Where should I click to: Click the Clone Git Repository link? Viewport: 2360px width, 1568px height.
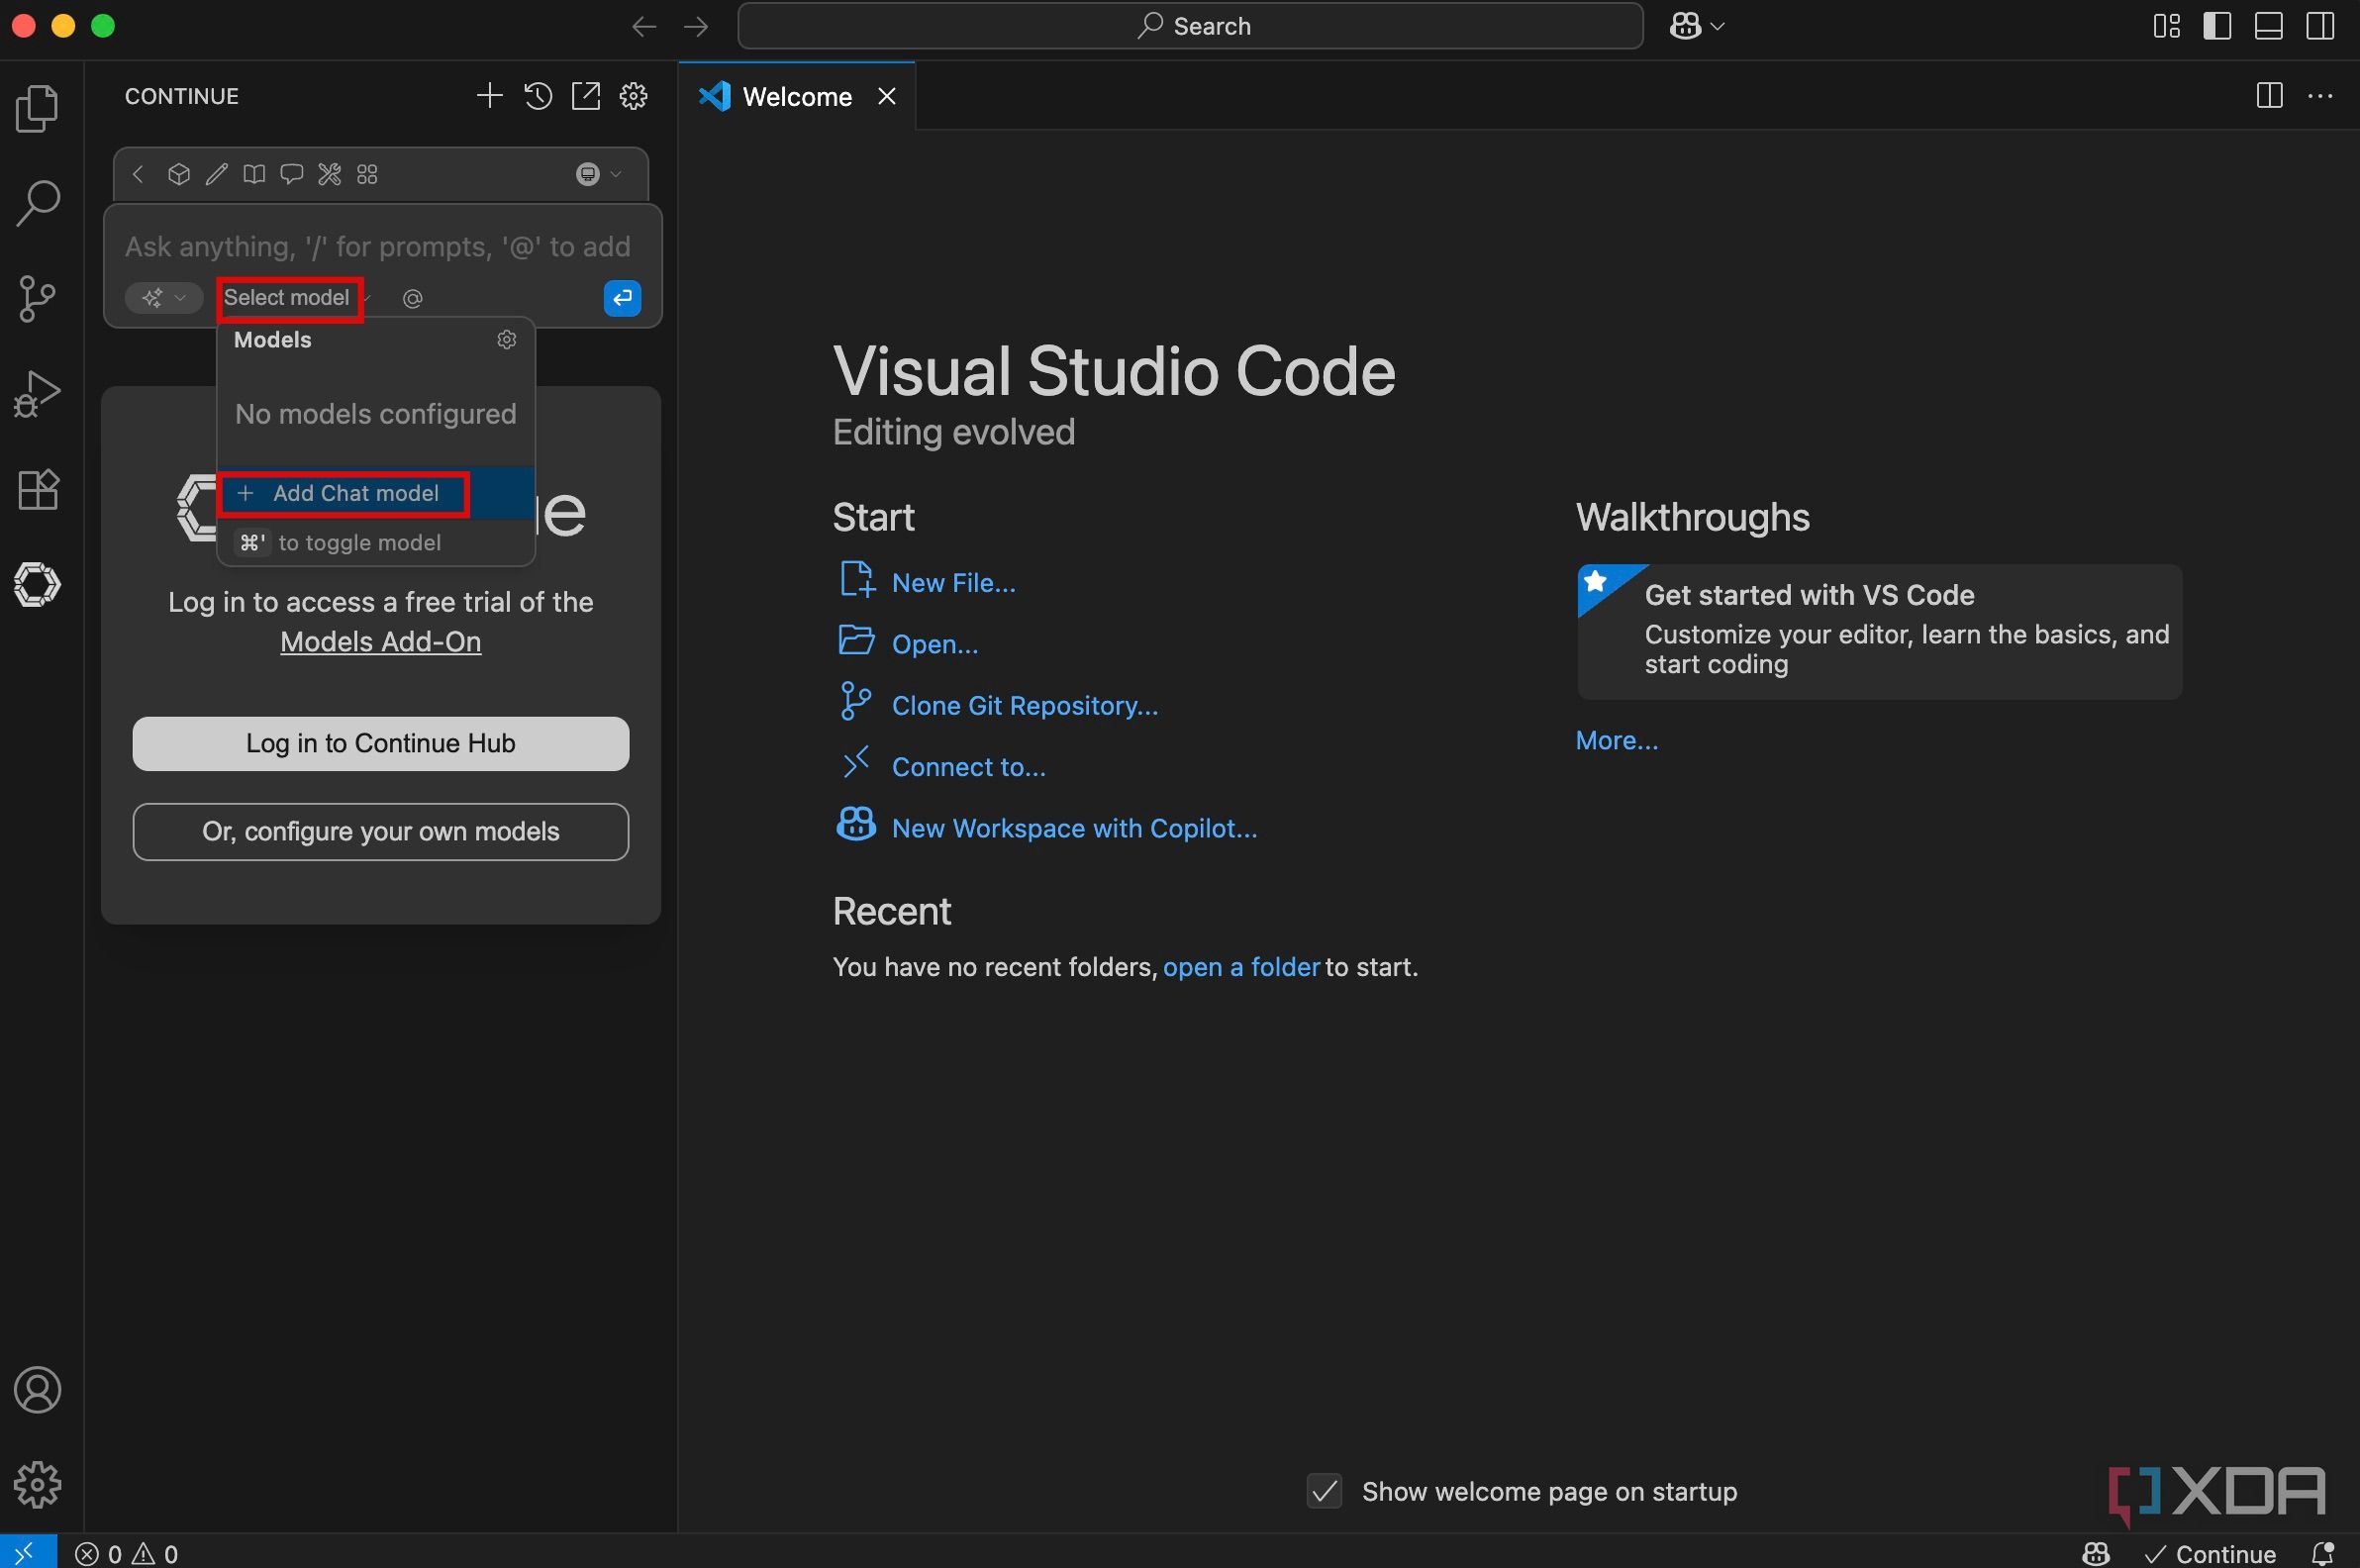tap(1024, 705)
